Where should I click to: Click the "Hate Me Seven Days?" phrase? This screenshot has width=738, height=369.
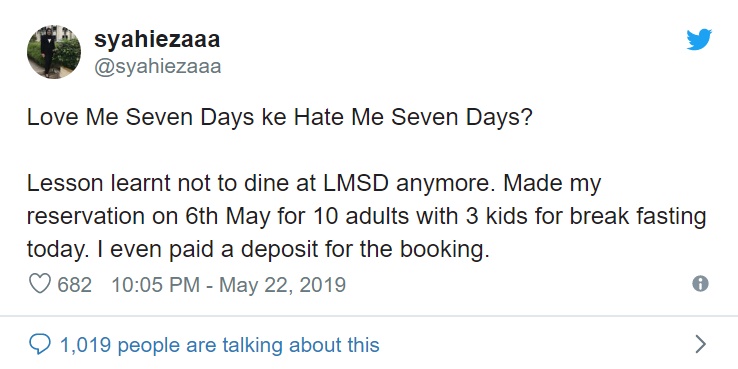pos(413,118)
